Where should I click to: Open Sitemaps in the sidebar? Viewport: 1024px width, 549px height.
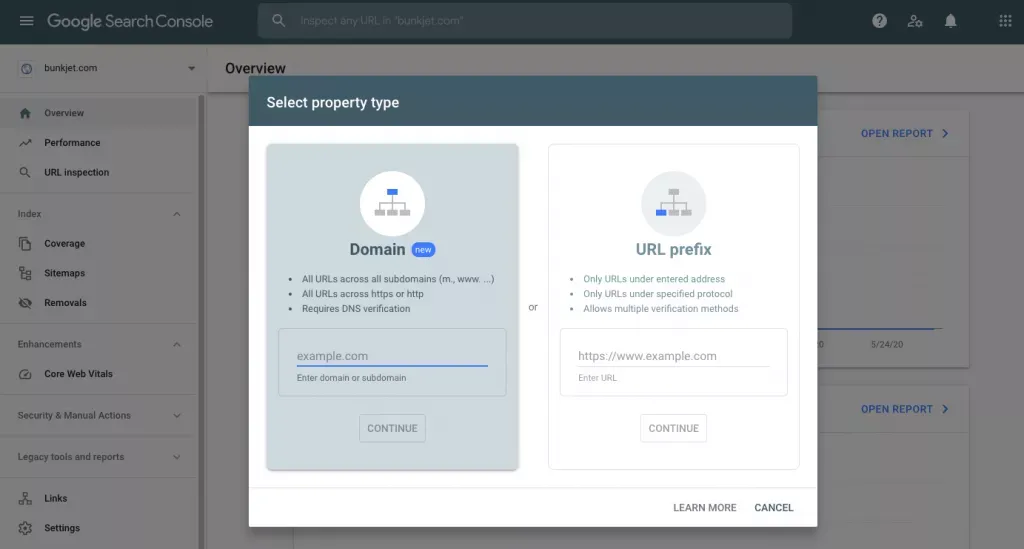coord(65,273)
